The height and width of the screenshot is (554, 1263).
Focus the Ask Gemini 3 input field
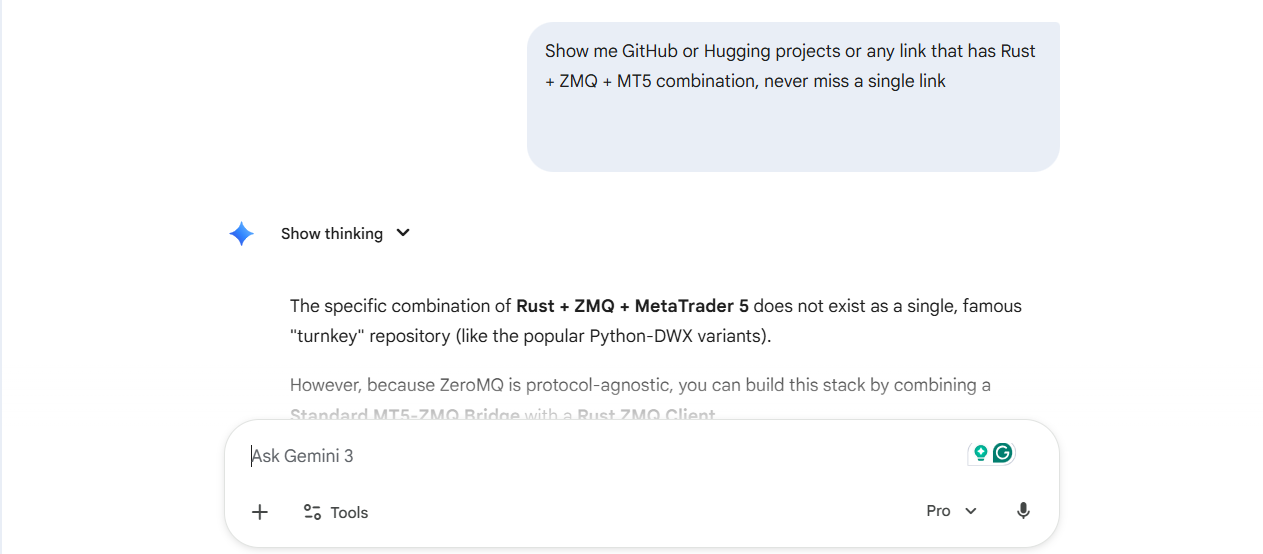pyautogui.click(x=600, y=456)
